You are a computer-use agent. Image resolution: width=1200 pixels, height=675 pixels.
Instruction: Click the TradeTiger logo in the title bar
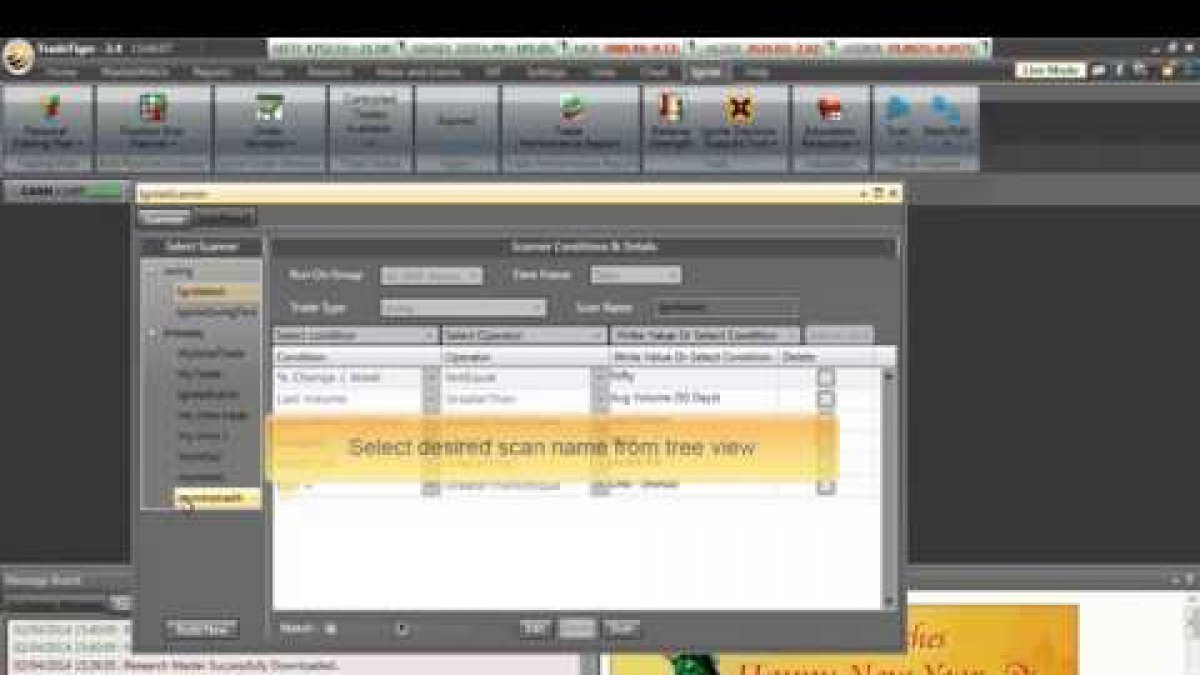[x=17, y=56]
